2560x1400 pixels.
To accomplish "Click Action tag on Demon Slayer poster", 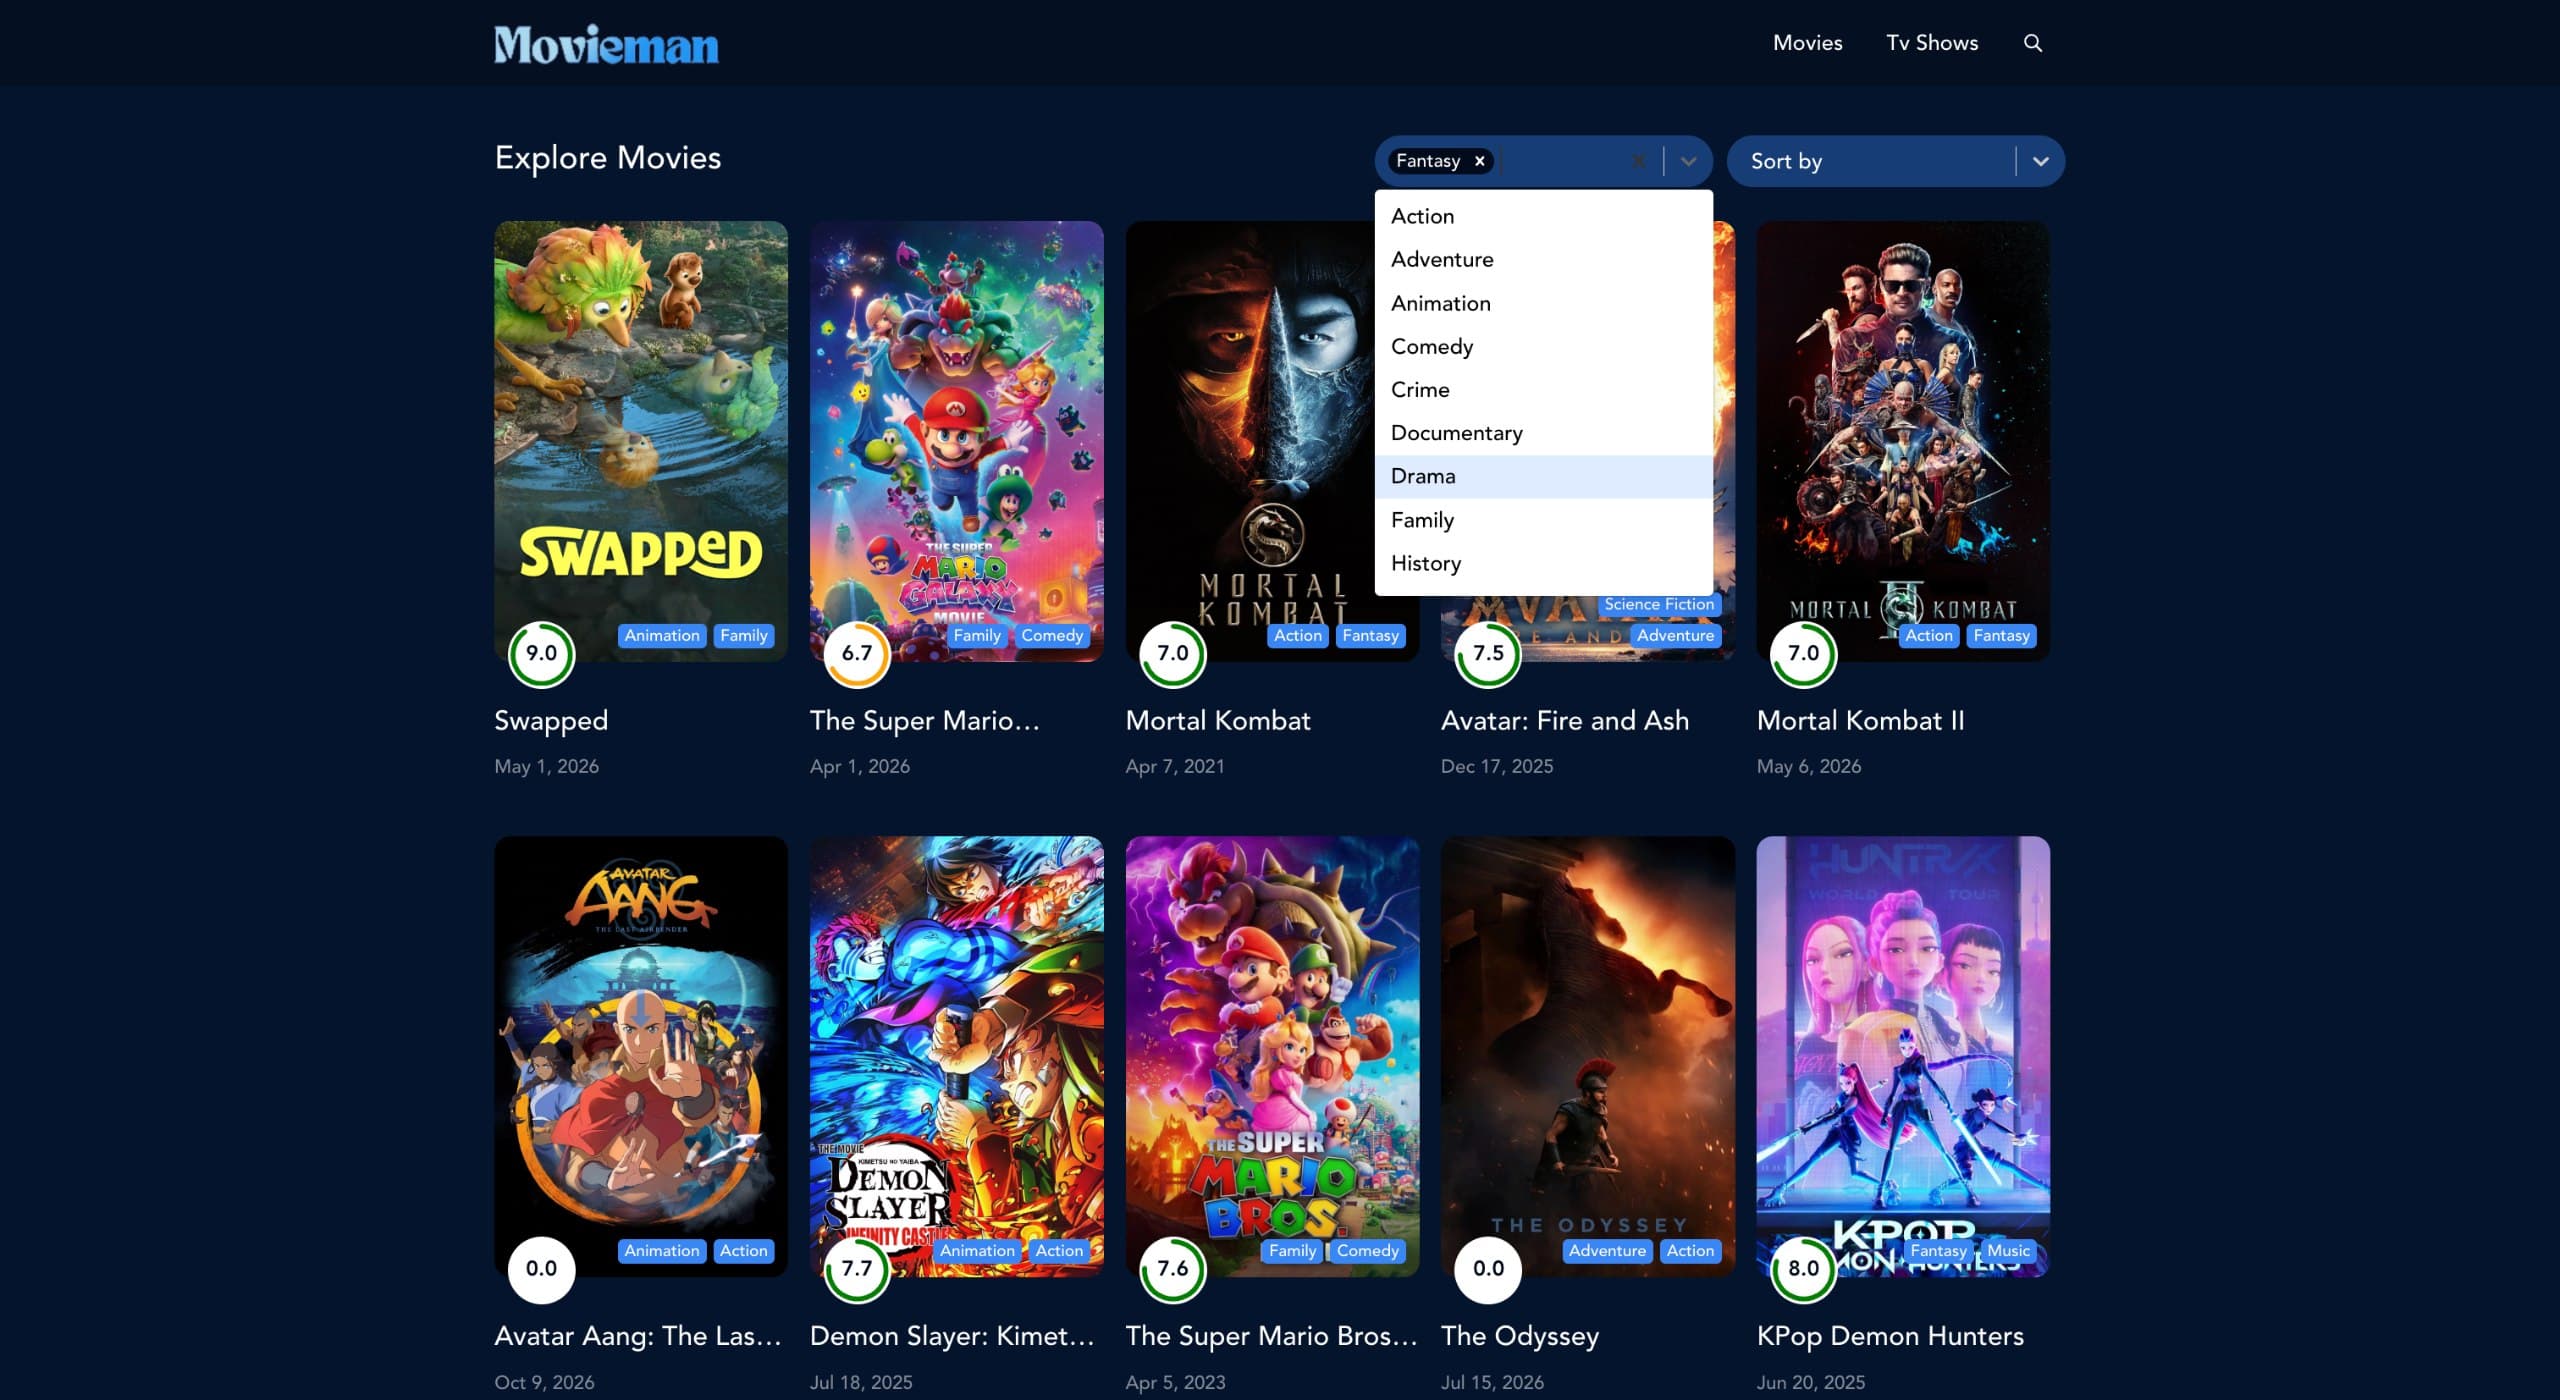I will tap(1059, 1251).
